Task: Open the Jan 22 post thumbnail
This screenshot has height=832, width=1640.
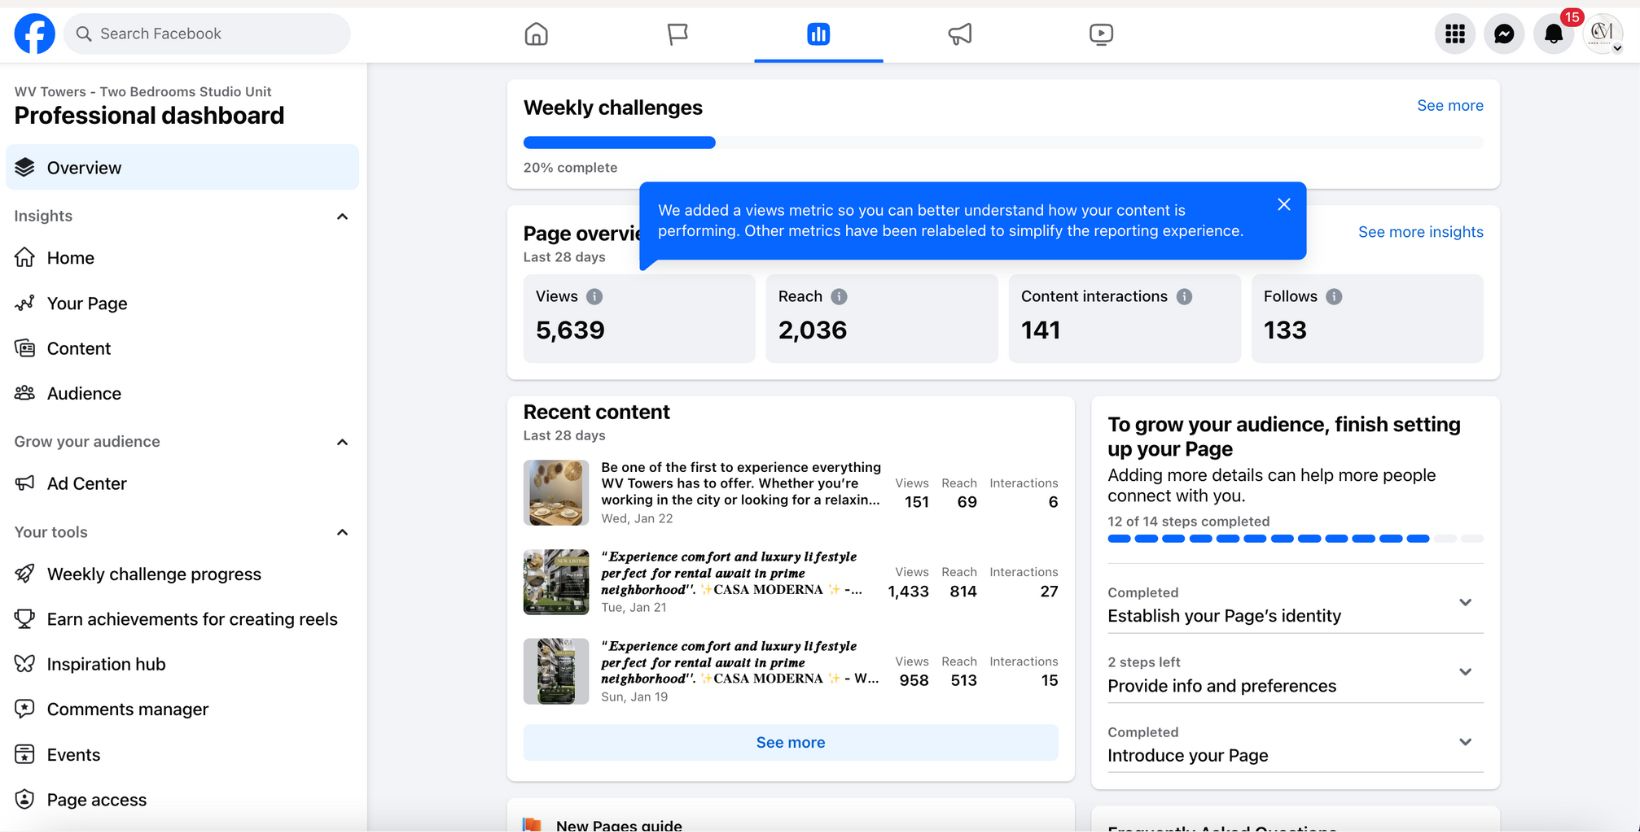Action: pyautogui.click(x=556, y=492)
